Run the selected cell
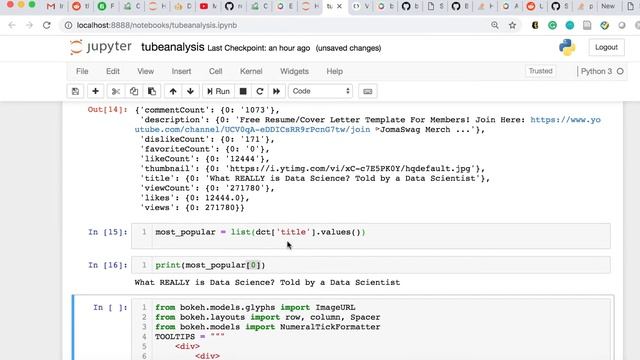The image size is (640, 360). coord(218,91)
